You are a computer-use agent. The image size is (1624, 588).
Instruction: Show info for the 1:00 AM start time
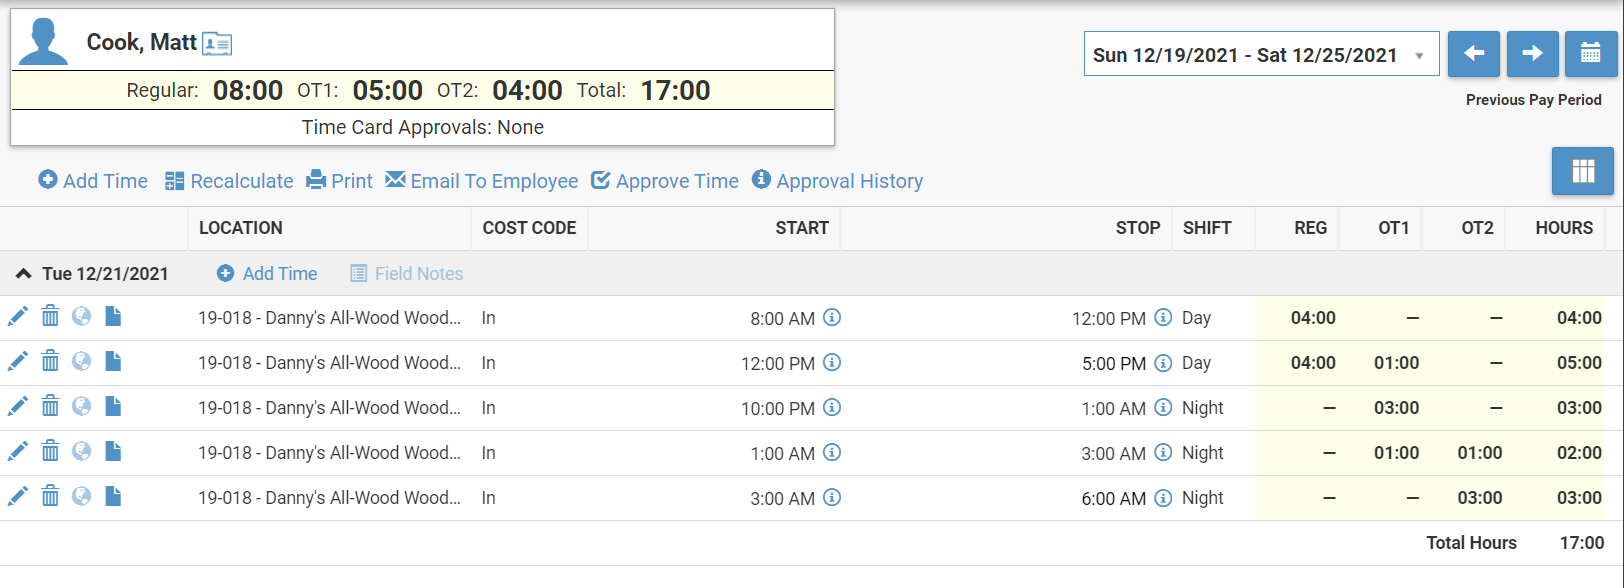(832, 452)
